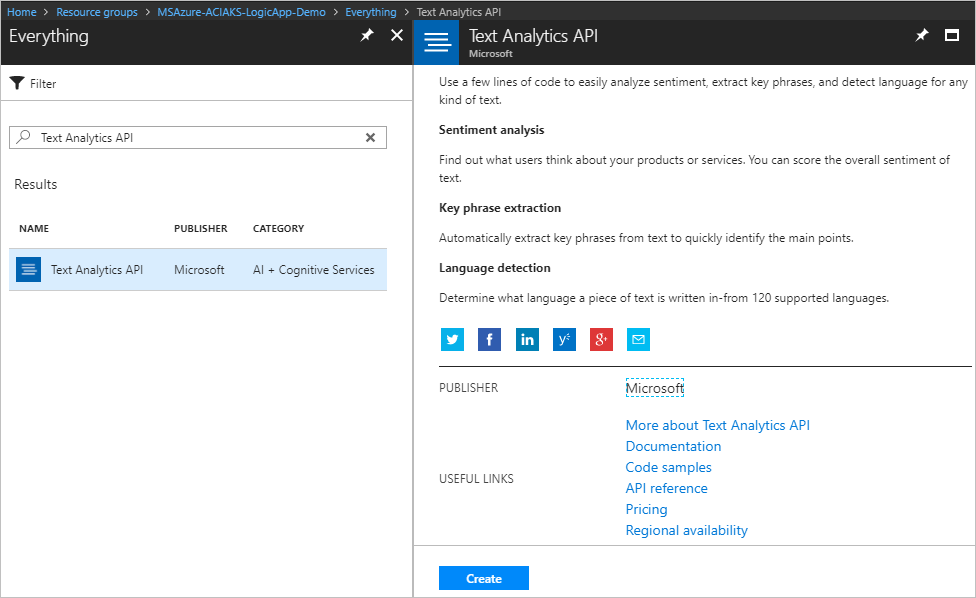Click the Filter funnel icon

pyautogui.click(x=17, y=83)
